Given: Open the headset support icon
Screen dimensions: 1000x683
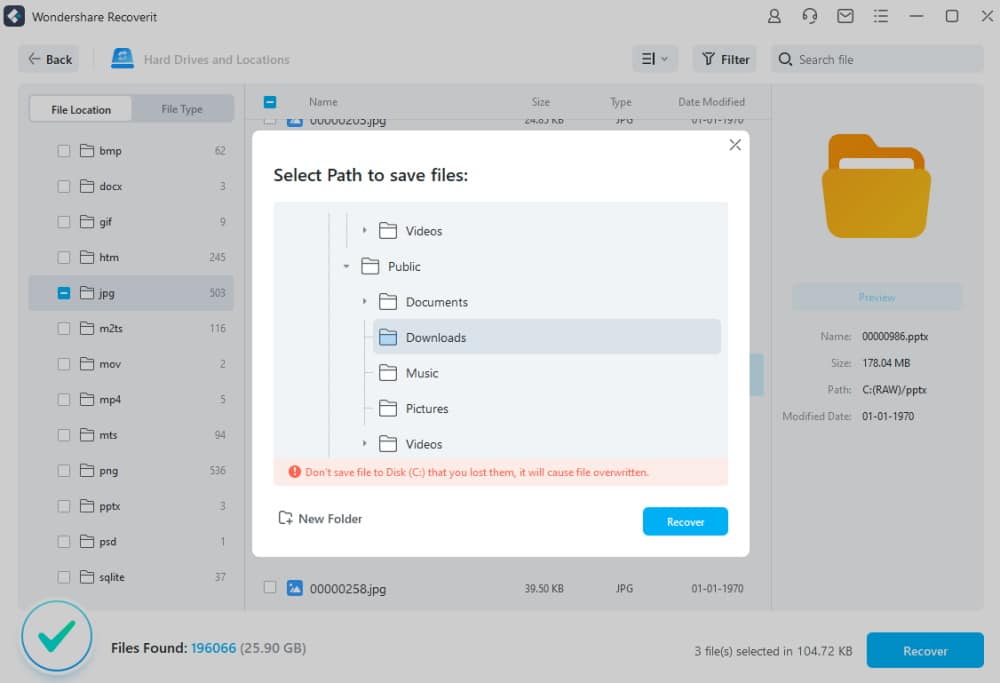Looking at the screenshot, I should 810,17.
